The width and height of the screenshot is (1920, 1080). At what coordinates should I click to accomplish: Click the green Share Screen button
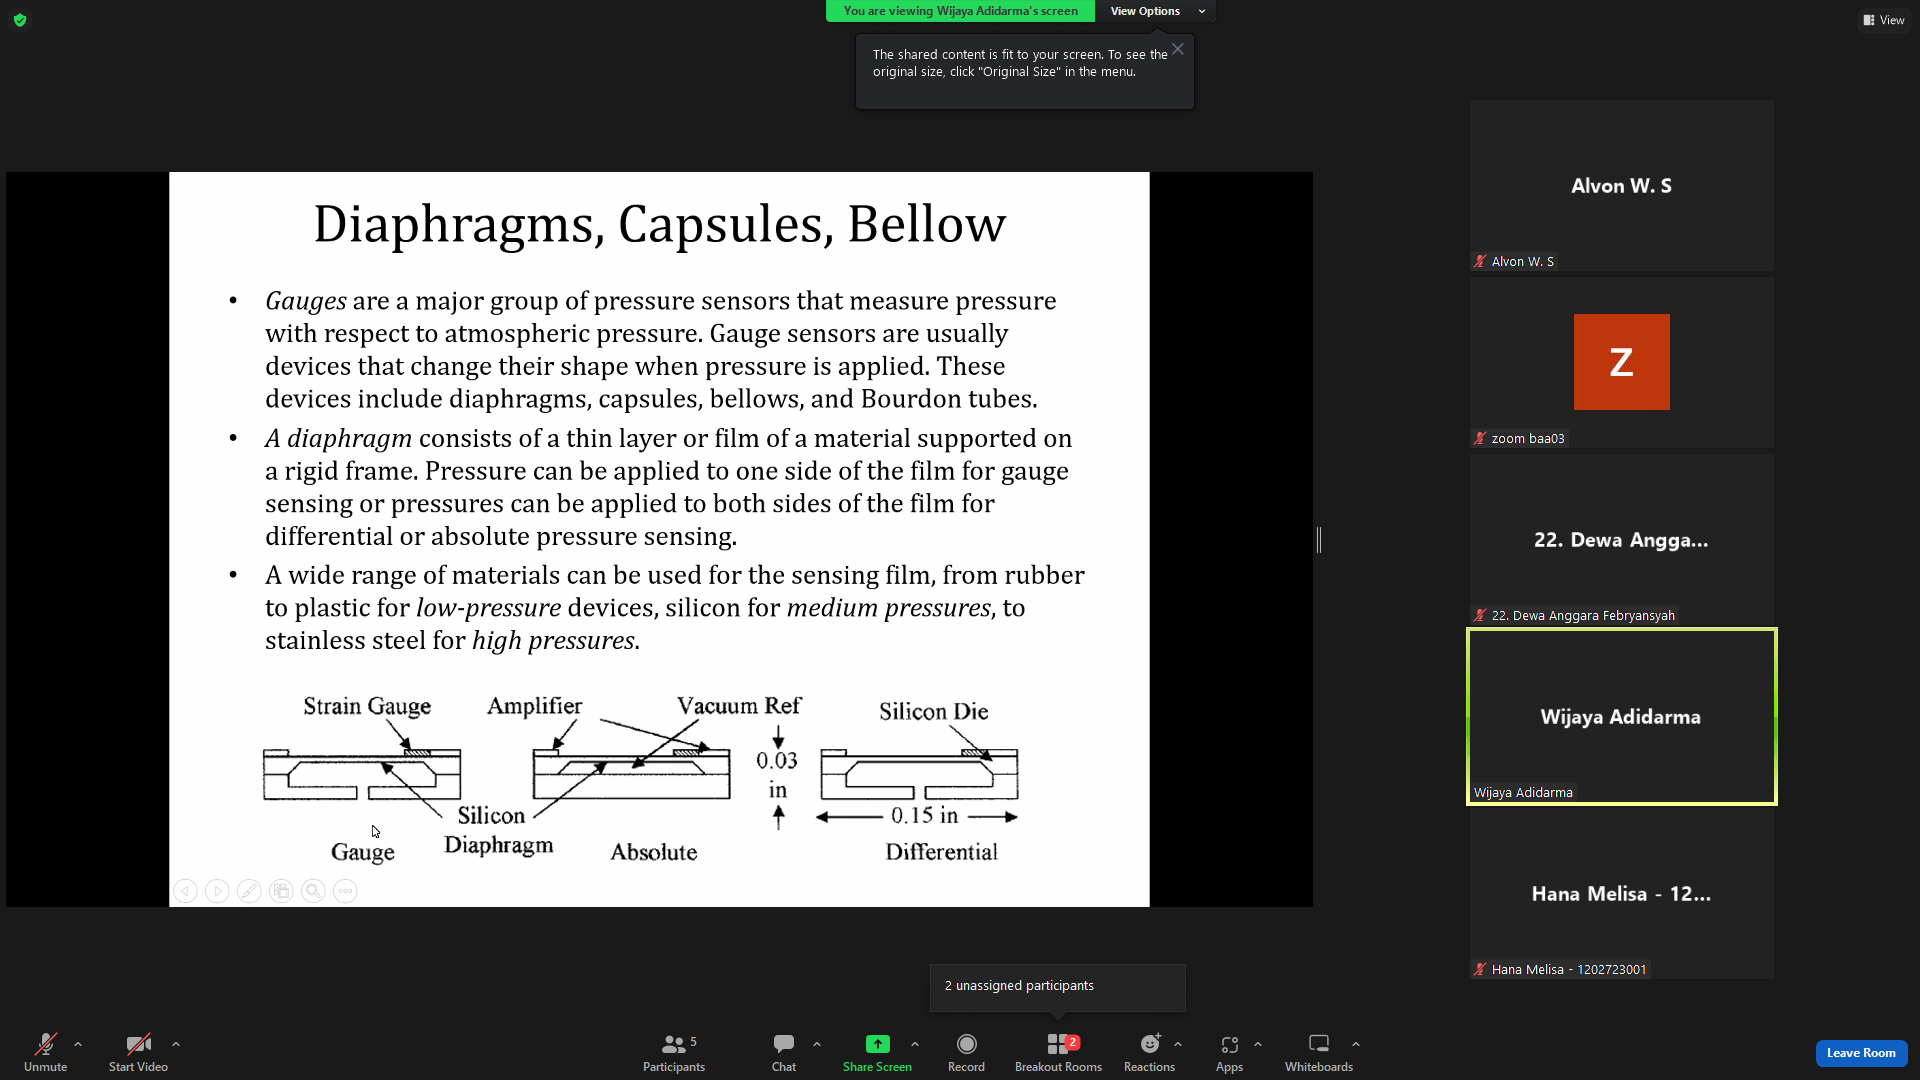pyautogui.click(x=877, y=1052)
